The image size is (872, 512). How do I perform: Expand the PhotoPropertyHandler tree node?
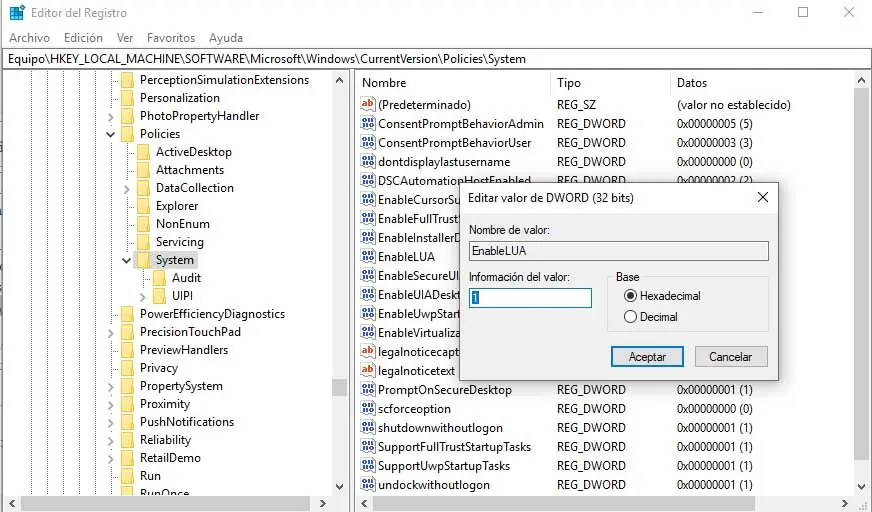coord(110,117)
